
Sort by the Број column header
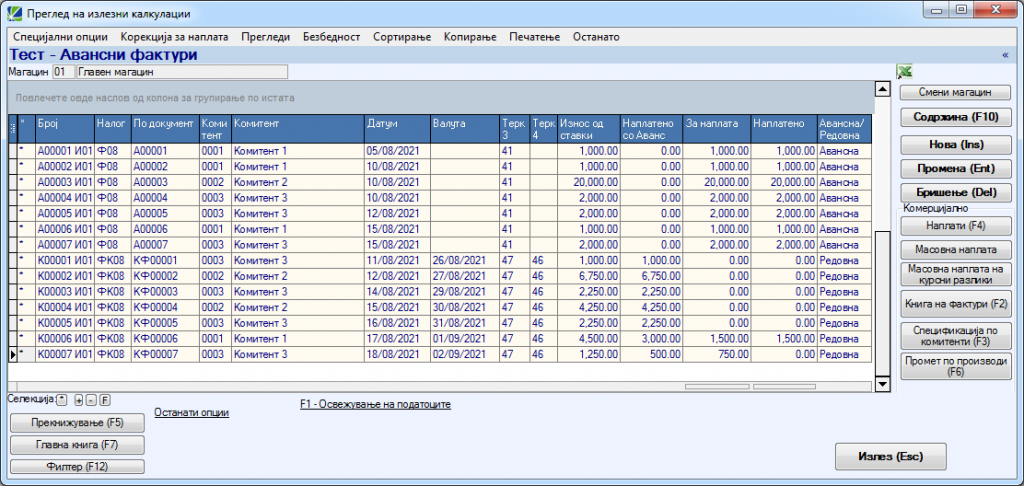coord(65,129)
